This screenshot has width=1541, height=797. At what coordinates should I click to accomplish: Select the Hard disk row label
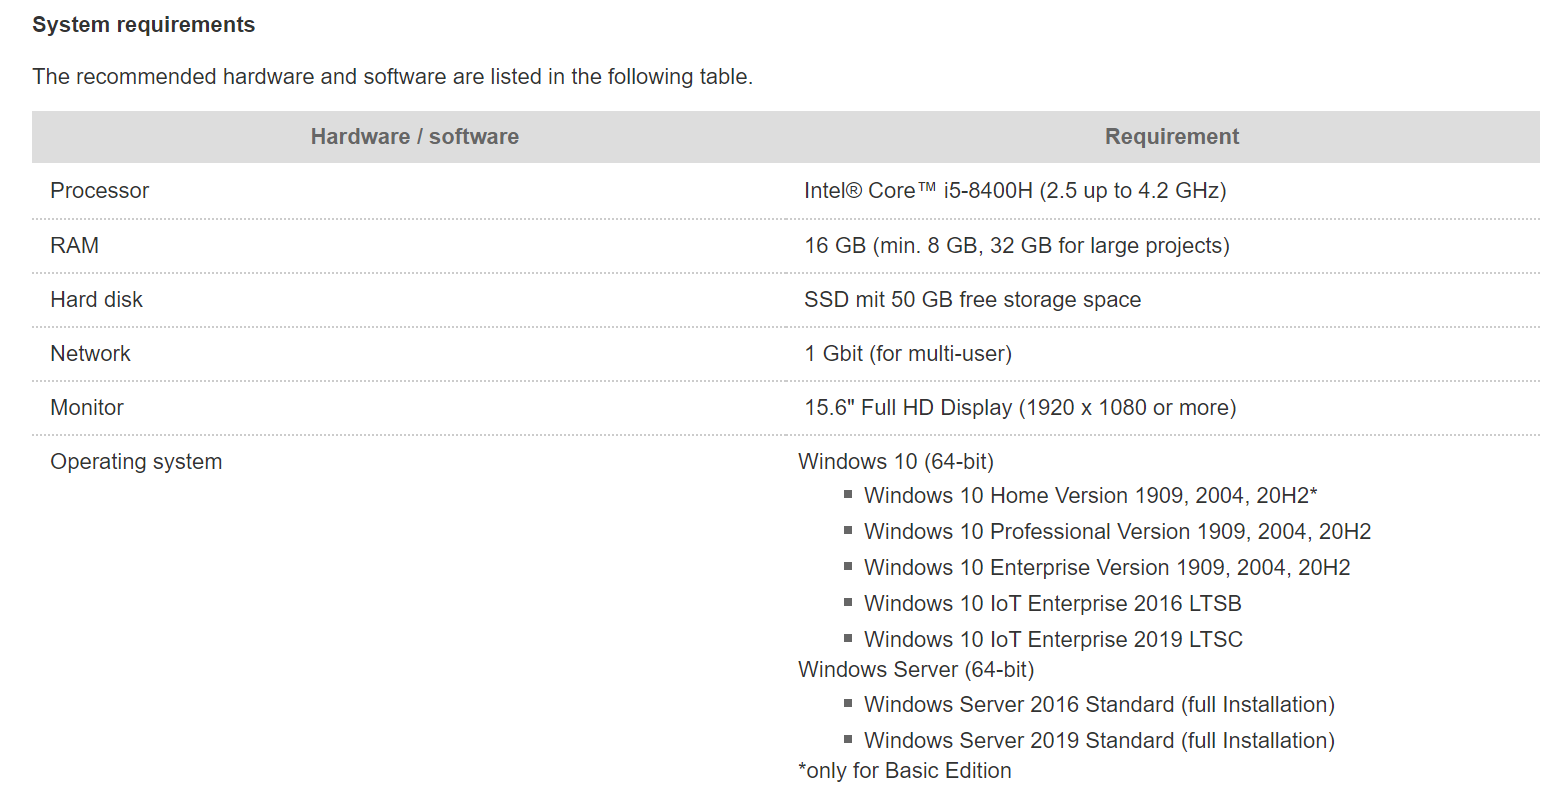[x=96, y=300]
